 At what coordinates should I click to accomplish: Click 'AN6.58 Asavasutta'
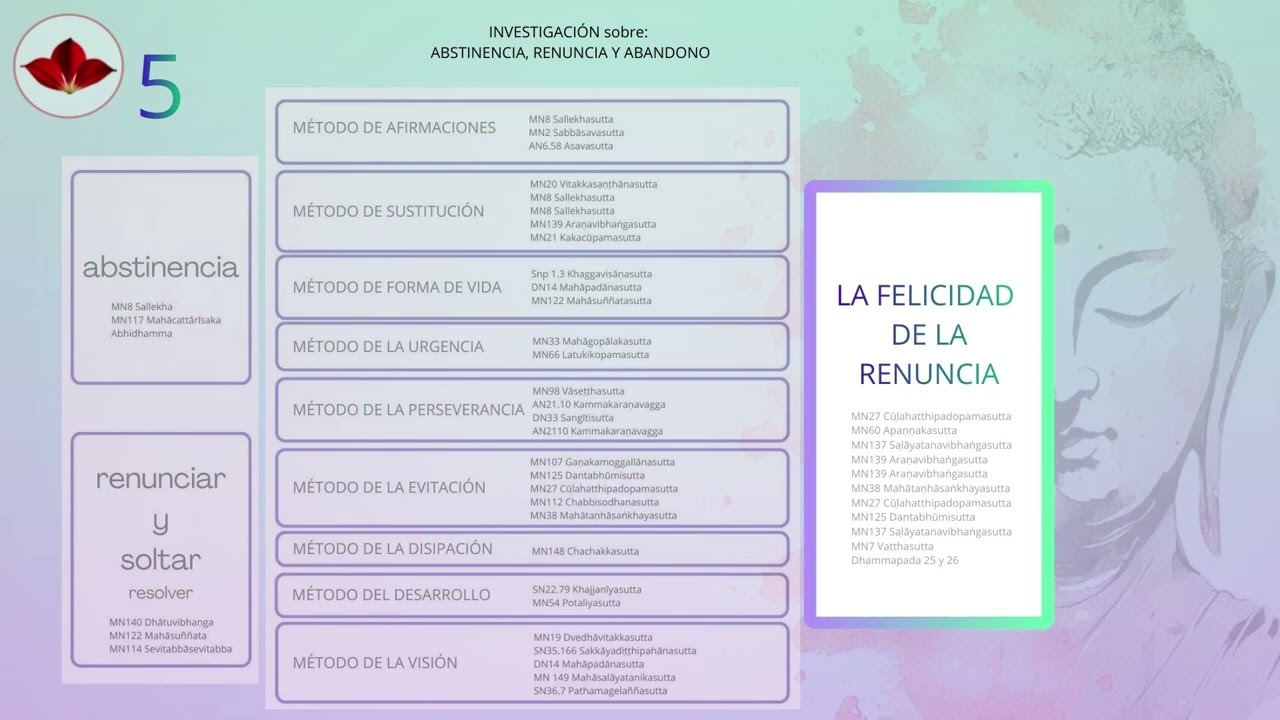[x=571, y=146]
